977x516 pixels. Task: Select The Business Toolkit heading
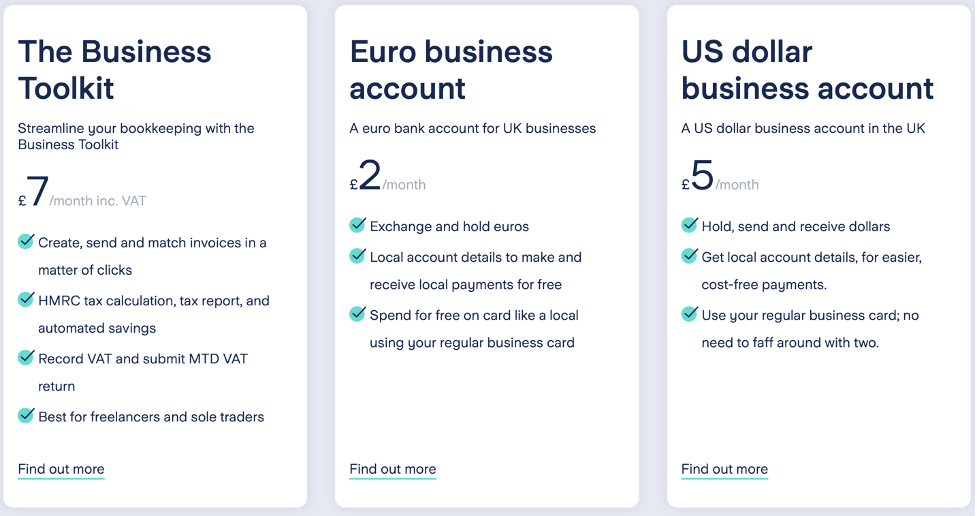pos(115,70)
